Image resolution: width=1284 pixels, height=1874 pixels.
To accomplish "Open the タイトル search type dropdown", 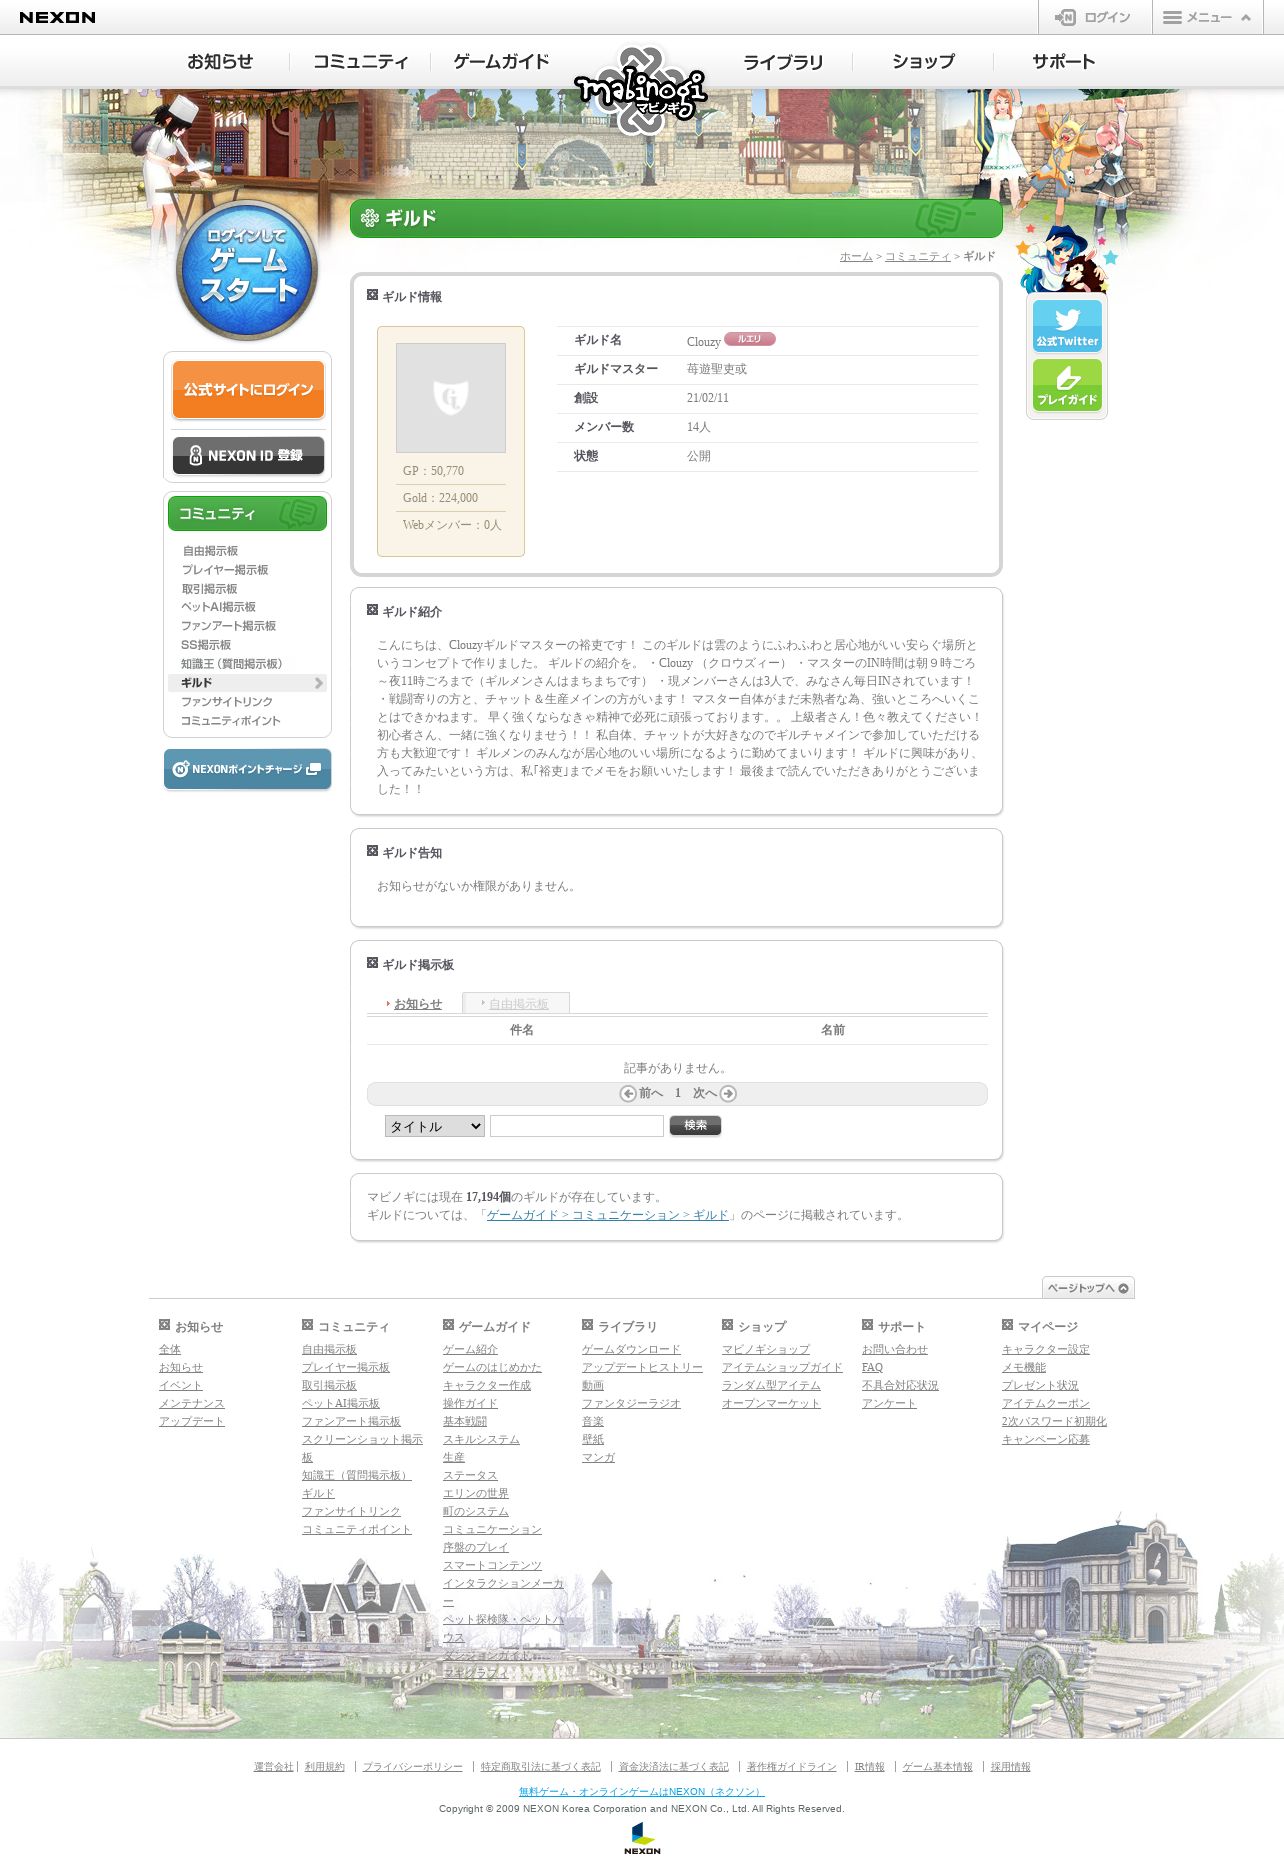I will (435, 1126).
